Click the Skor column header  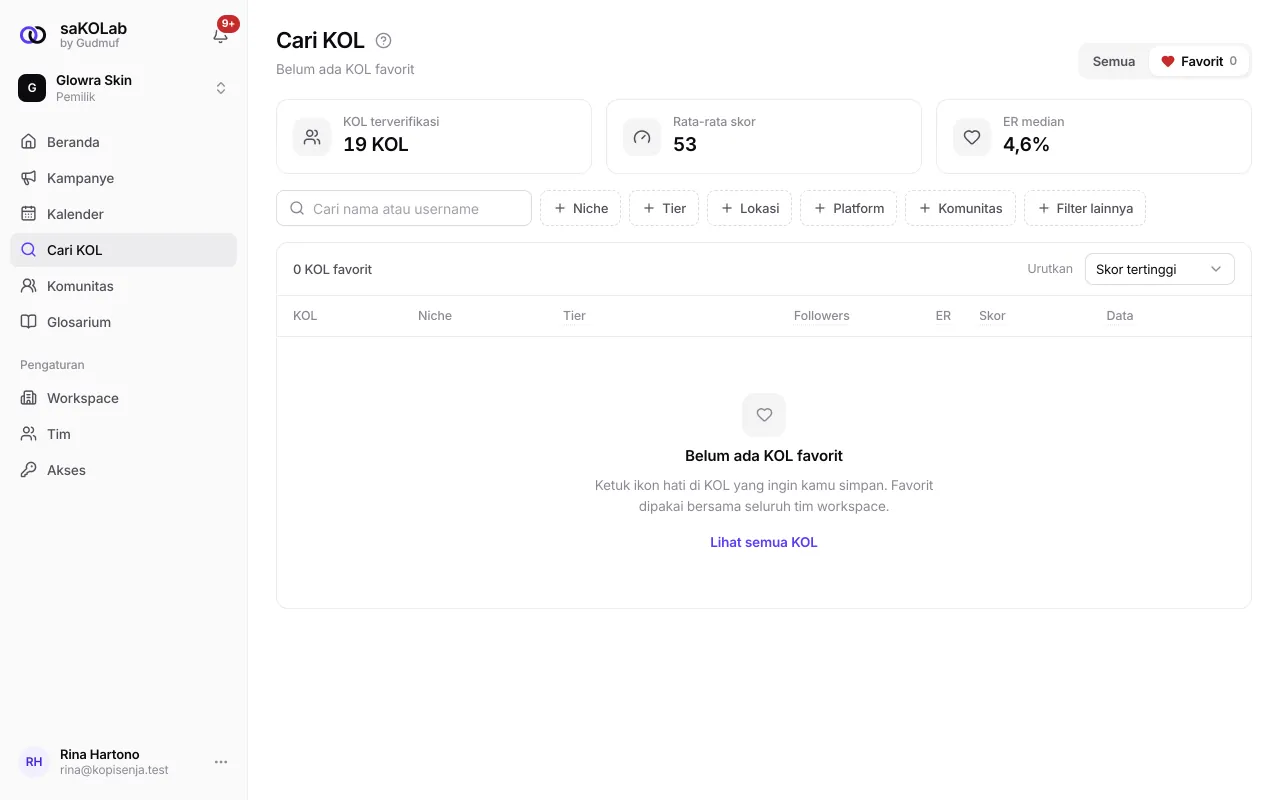click(x=992, y=316)
